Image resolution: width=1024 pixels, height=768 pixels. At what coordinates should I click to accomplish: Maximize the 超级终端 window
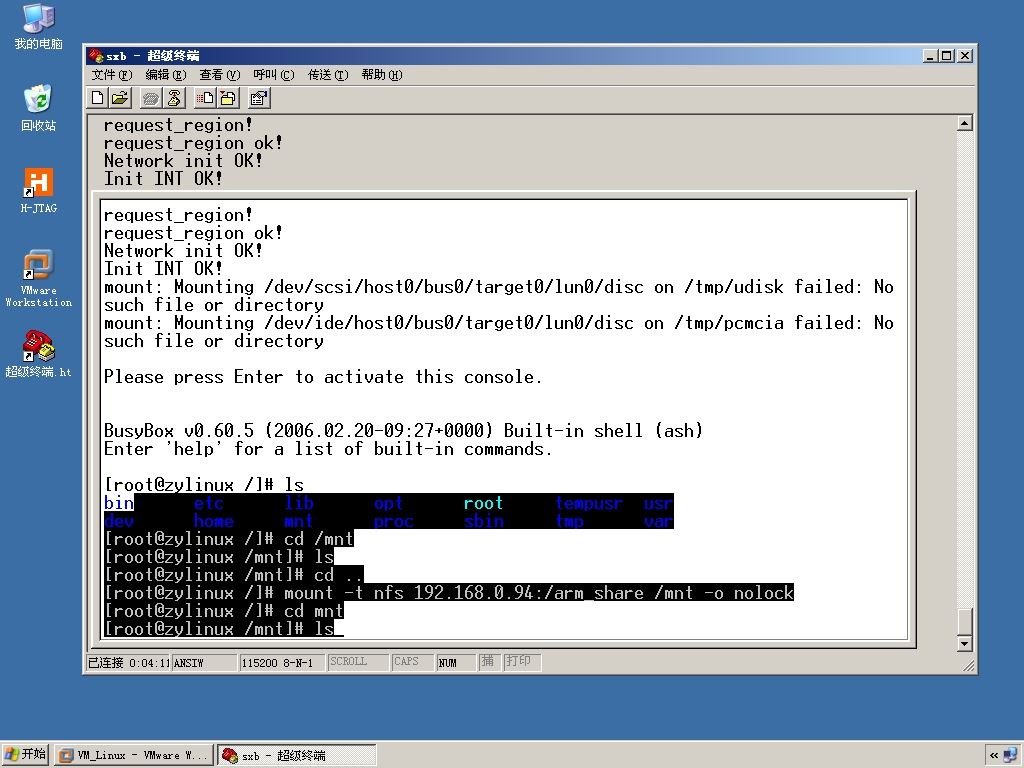click(x=946, y=56)
